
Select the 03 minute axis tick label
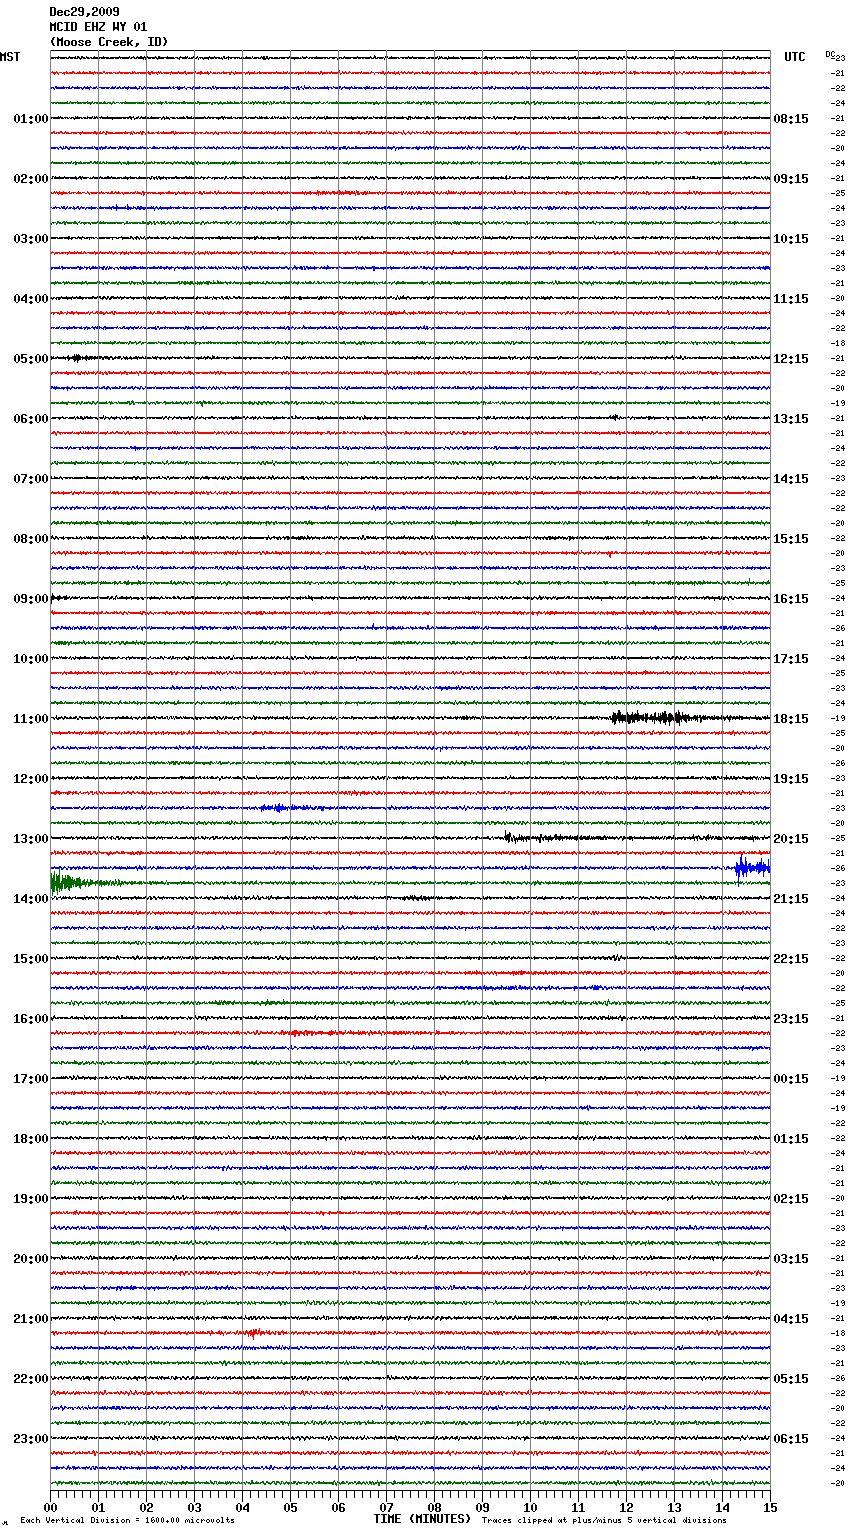coord(194,1507)
